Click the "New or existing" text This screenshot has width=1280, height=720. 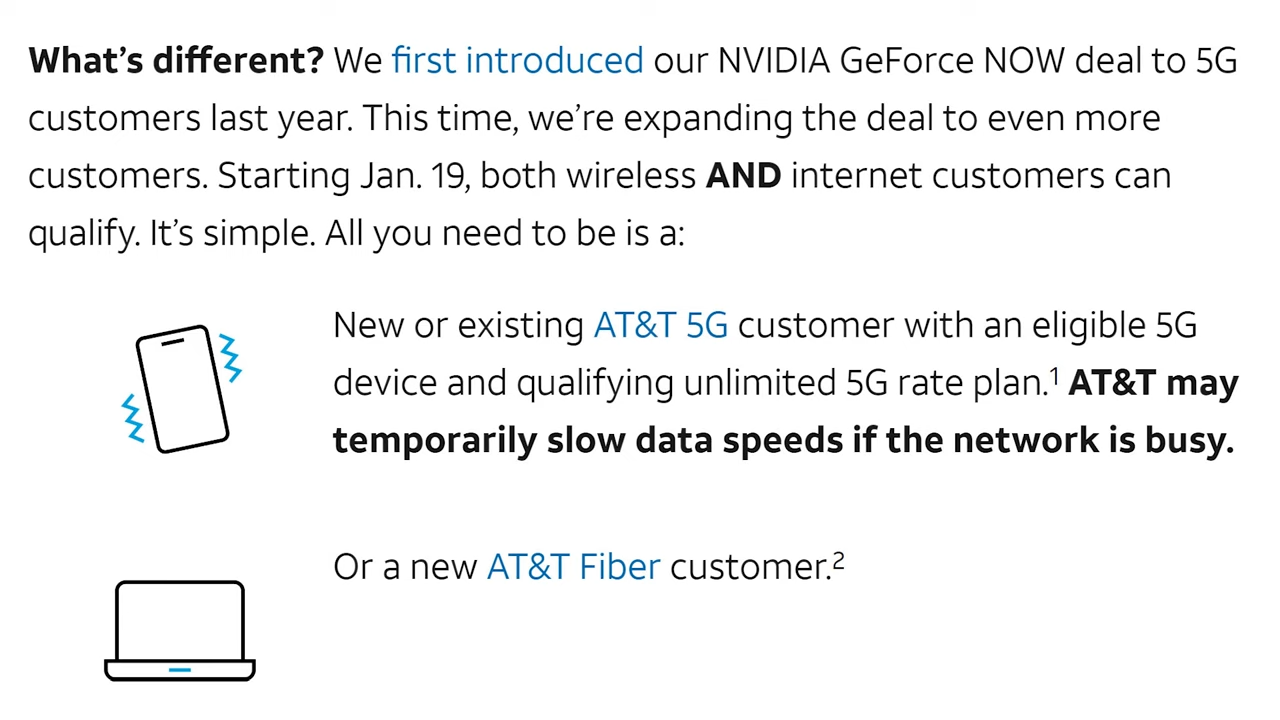458,326
